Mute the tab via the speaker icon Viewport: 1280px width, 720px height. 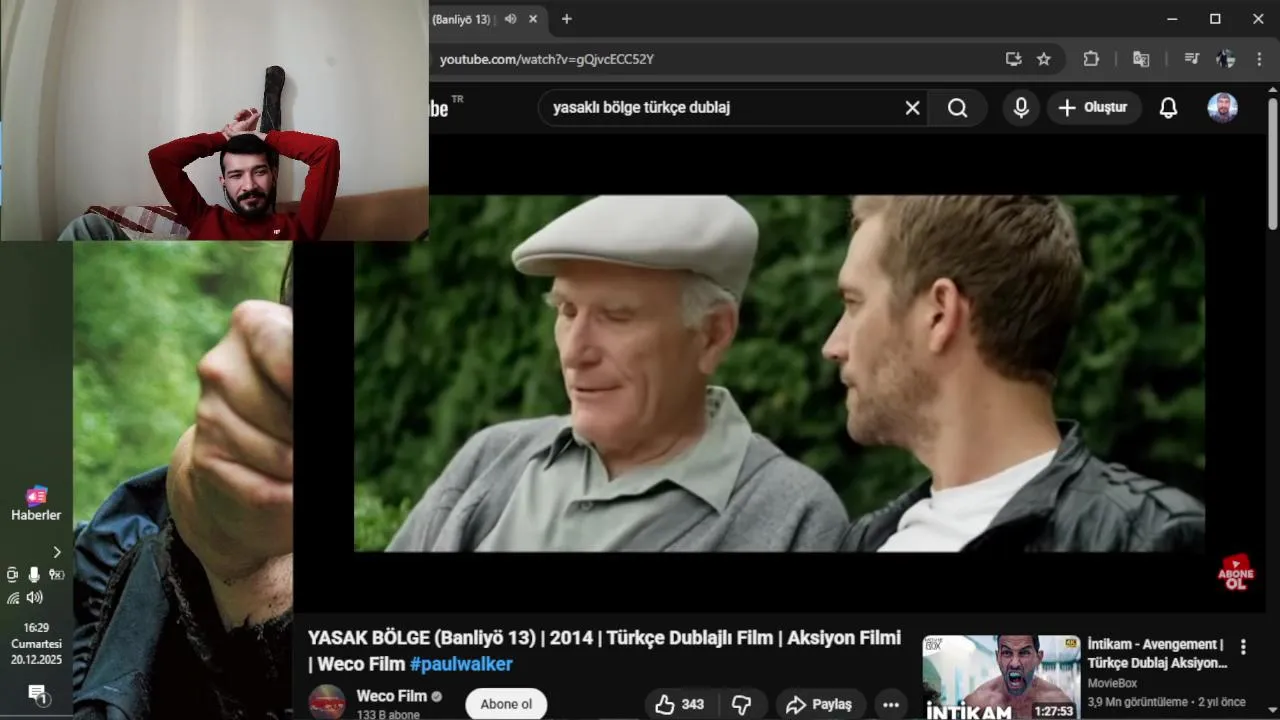tap(511, 19)
